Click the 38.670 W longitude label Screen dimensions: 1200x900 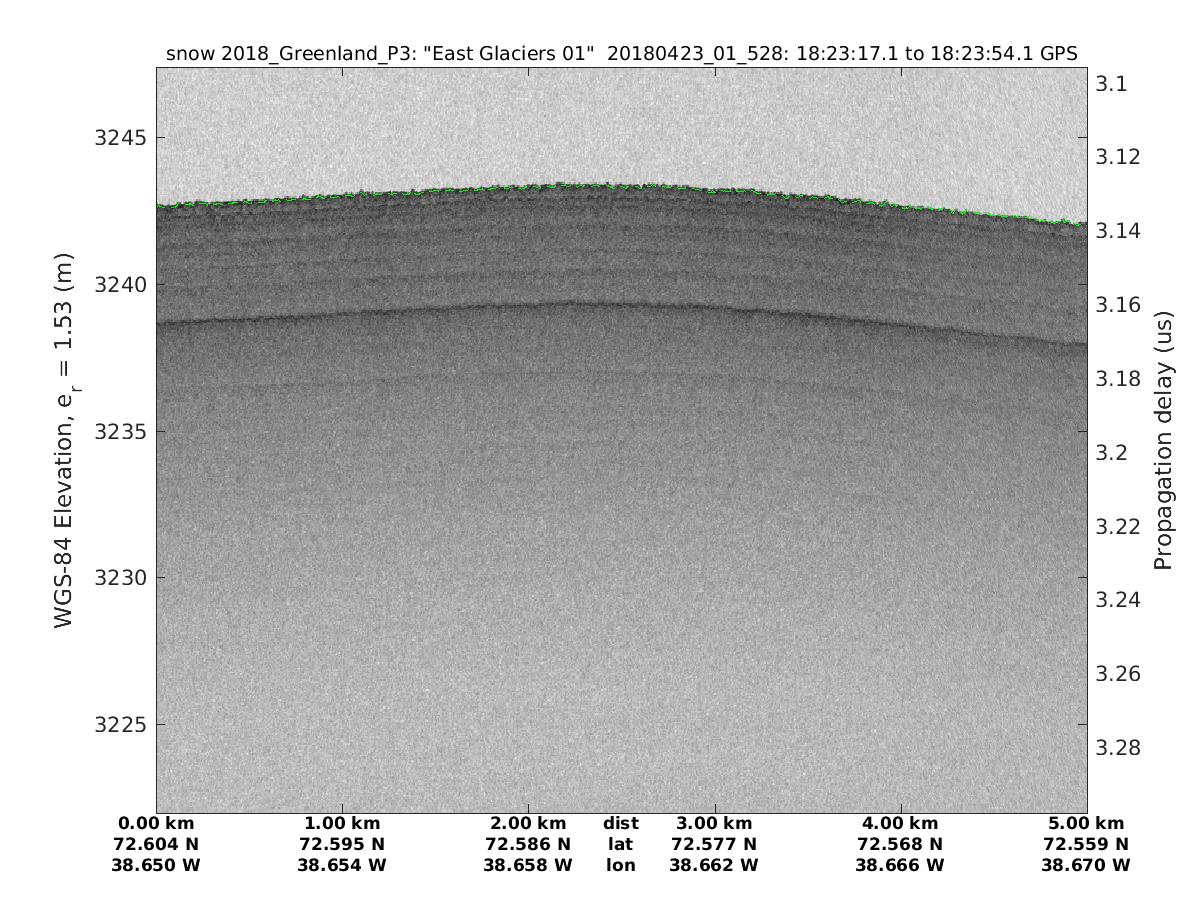[x=1086, y=864]
